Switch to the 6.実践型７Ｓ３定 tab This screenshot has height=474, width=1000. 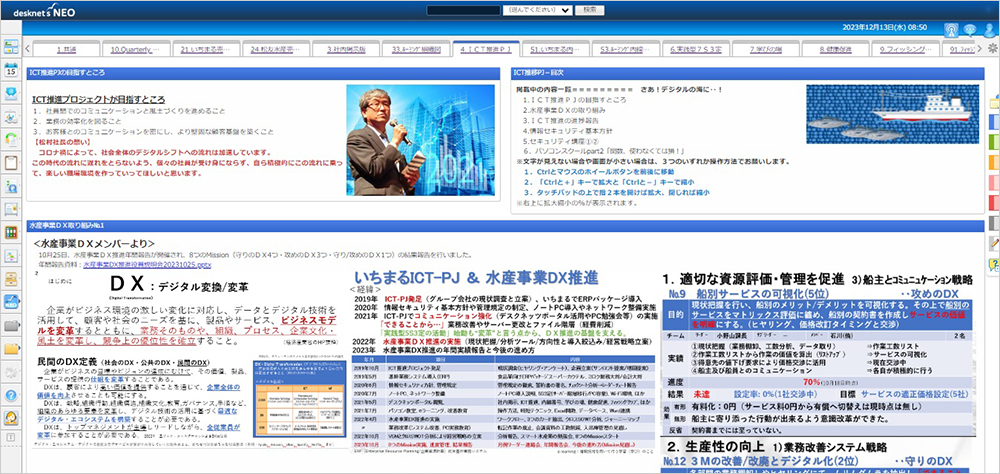[696, 48]
